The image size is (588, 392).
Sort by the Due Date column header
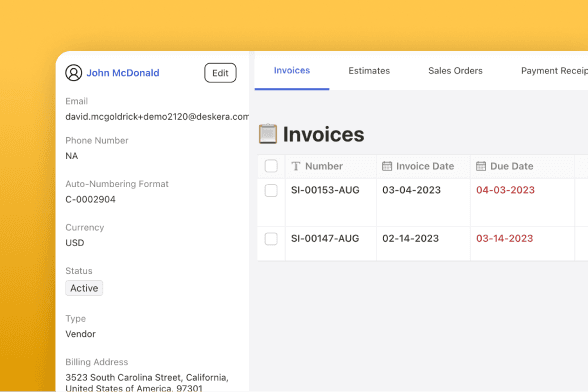click(x=512, y=166)
